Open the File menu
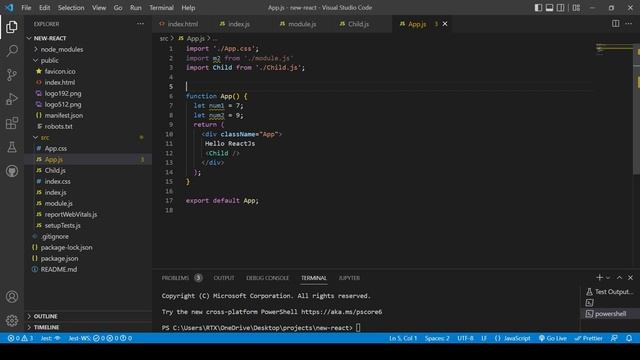Viewport: 640px width, 360px height. (x=26, y=8)
